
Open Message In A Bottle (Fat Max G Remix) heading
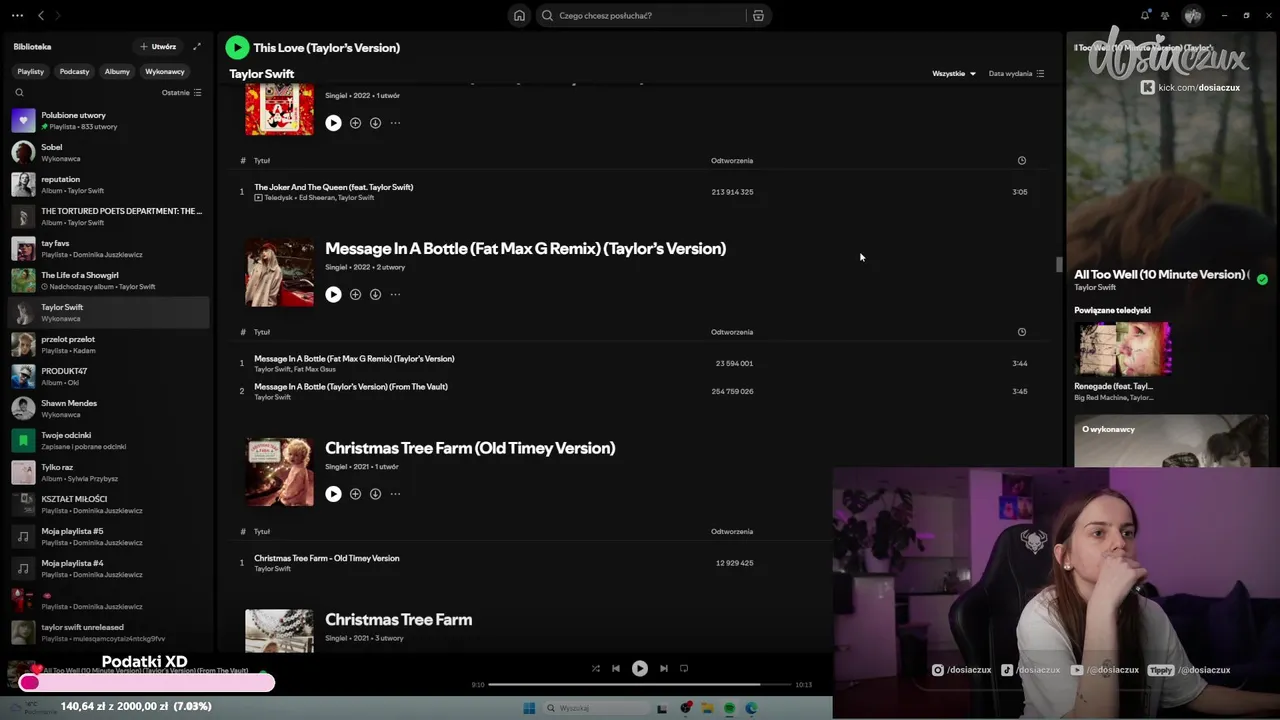click(525, 248)
